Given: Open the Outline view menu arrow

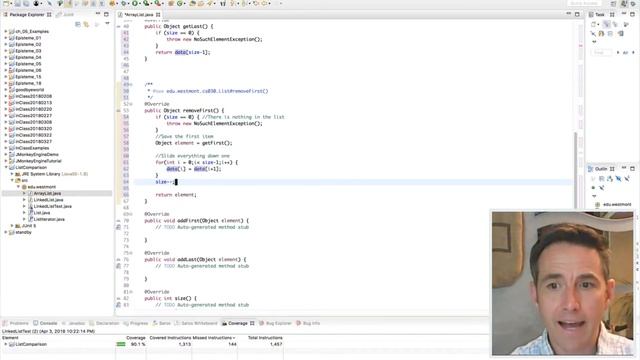Looking at the screenshot, I should coord(594,196).
